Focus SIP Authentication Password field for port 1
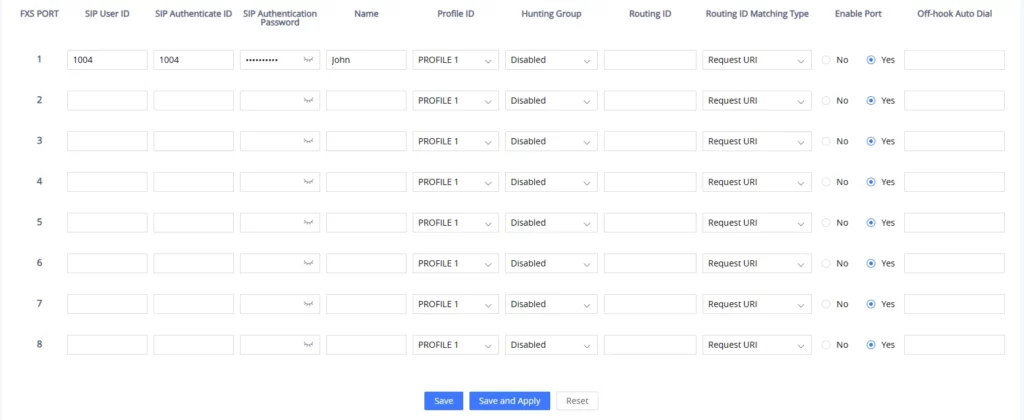This screenshot has height=420, width=1024. [x=280, y=60]
